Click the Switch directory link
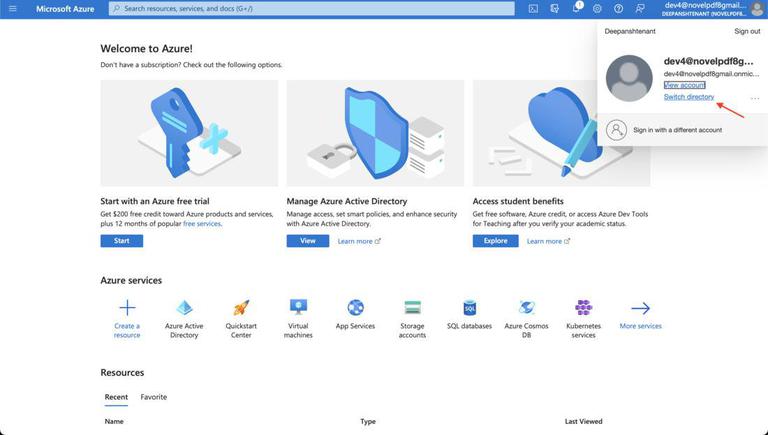This screenshot has height=435, width=768. click(689, 97)
